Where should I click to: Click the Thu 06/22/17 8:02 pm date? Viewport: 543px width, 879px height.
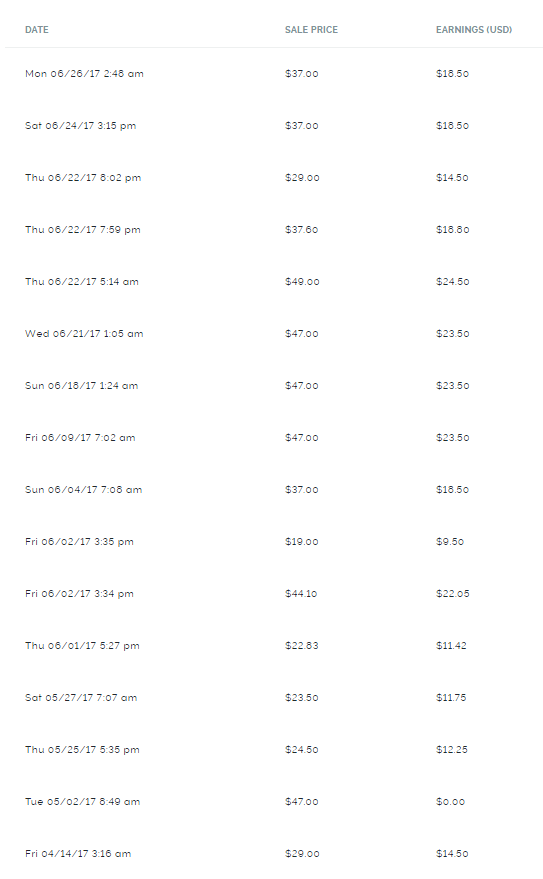tap(83, 178)
